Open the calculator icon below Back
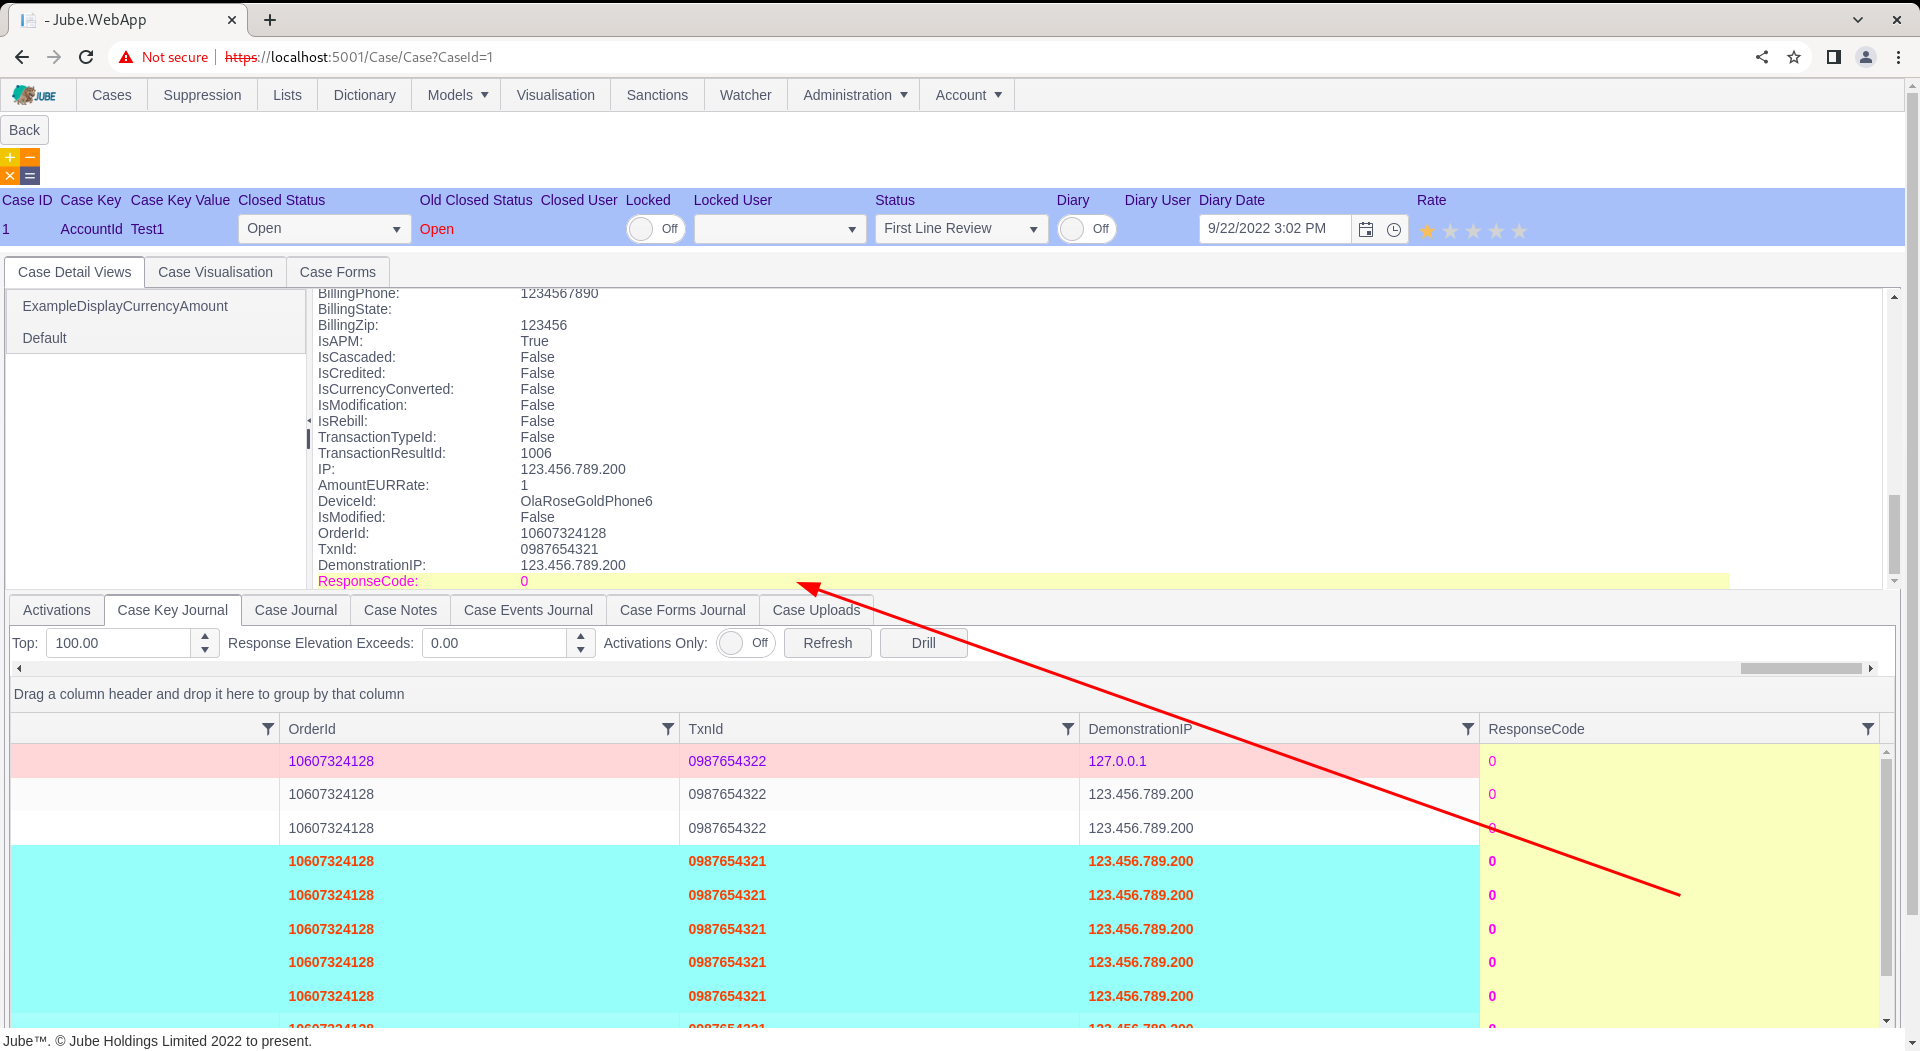The width and height of the screenshot is (1920, 1051). pyautogui.click(x=20, y=167)
